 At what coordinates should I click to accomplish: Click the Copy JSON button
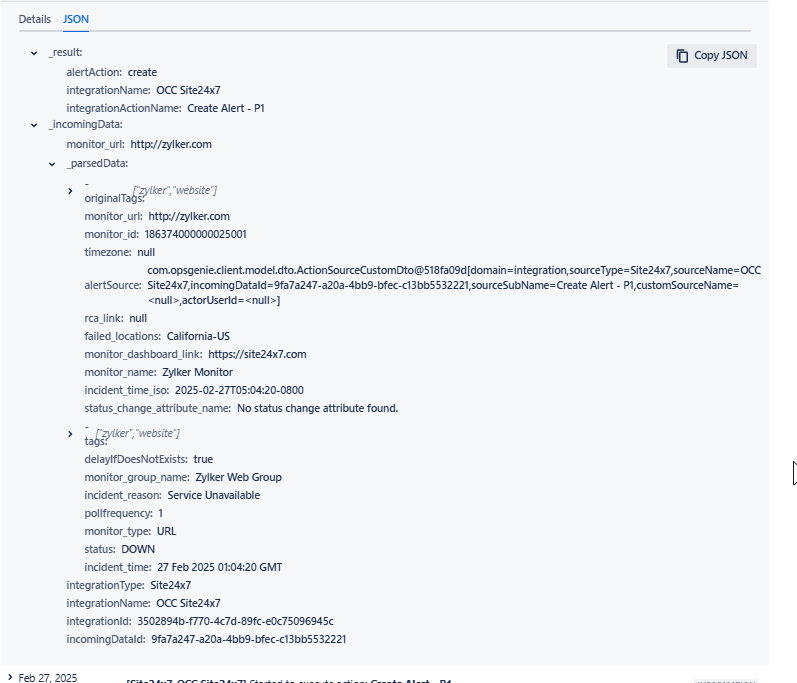(712, 55)
